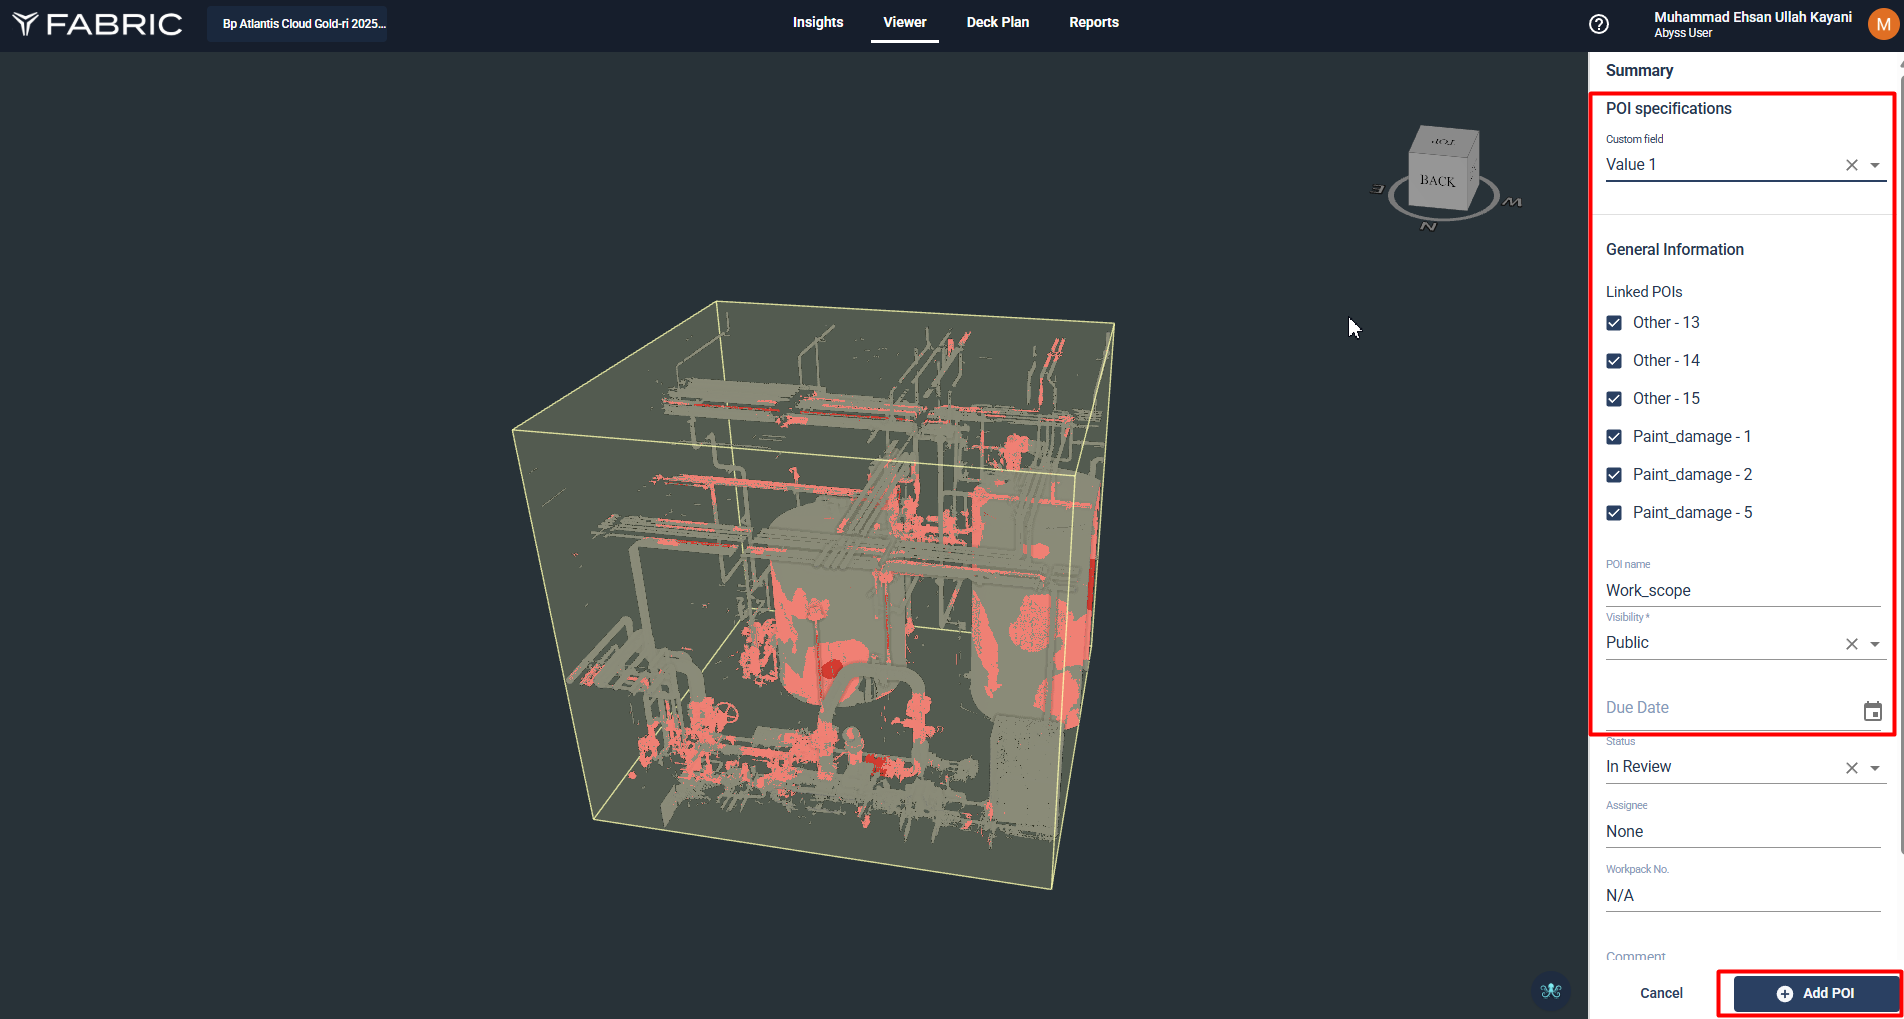Expand the Visibility dropdown arrow

(x=1875, y=644)
